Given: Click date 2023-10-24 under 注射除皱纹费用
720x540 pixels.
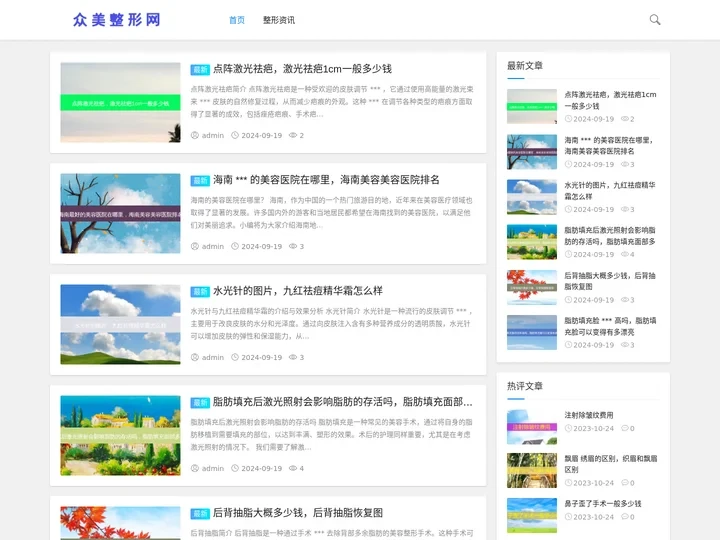Looking at the screenshot, I should (593, 428).
